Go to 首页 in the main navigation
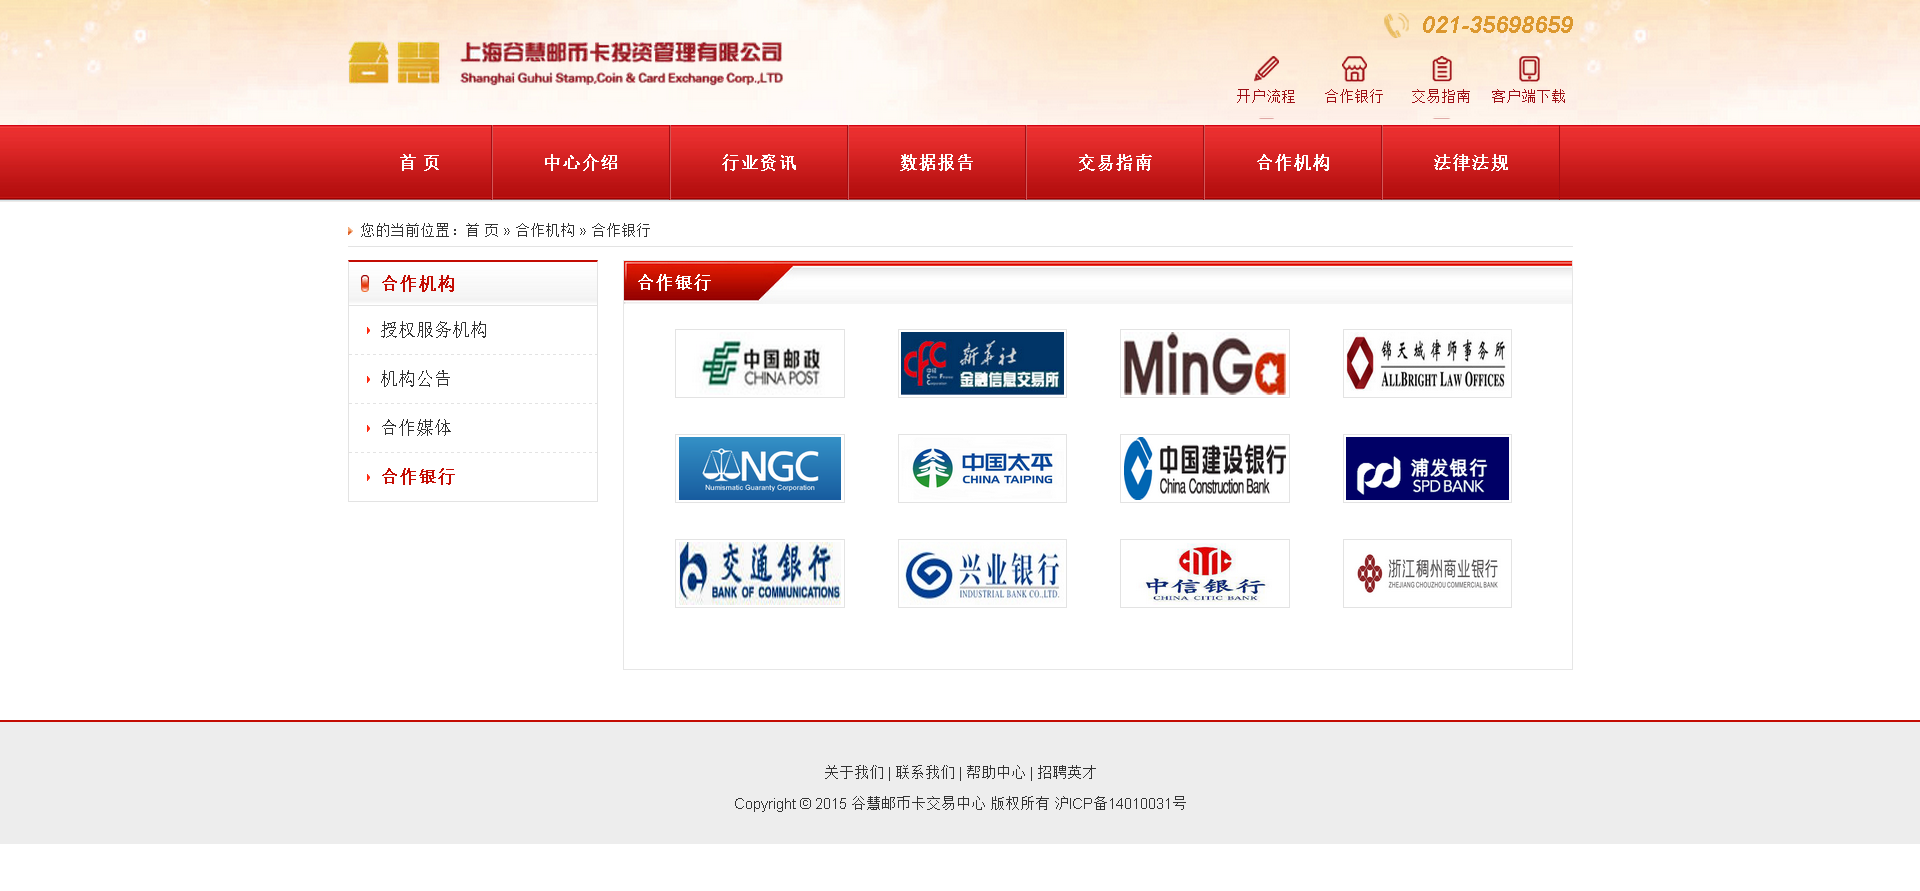Image resolution: width=1920 pixels, height=891 pixels. pyautogui.click(x=420, y=163)
